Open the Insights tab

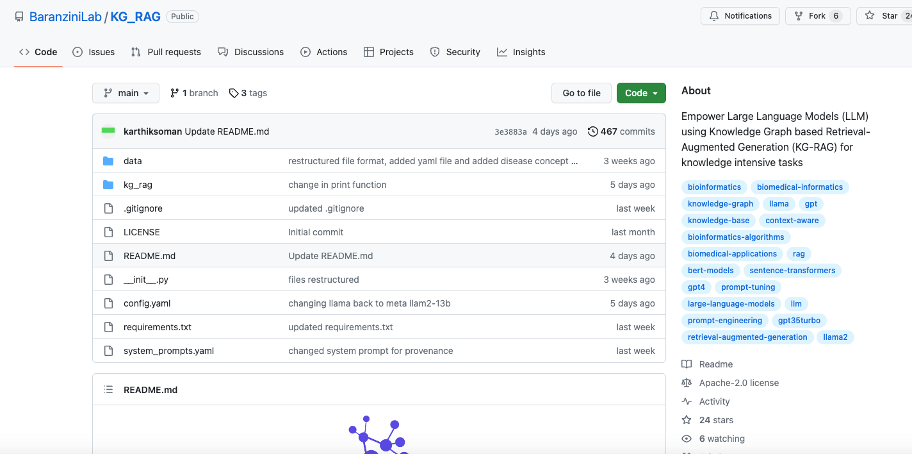(x=521, y=52)
